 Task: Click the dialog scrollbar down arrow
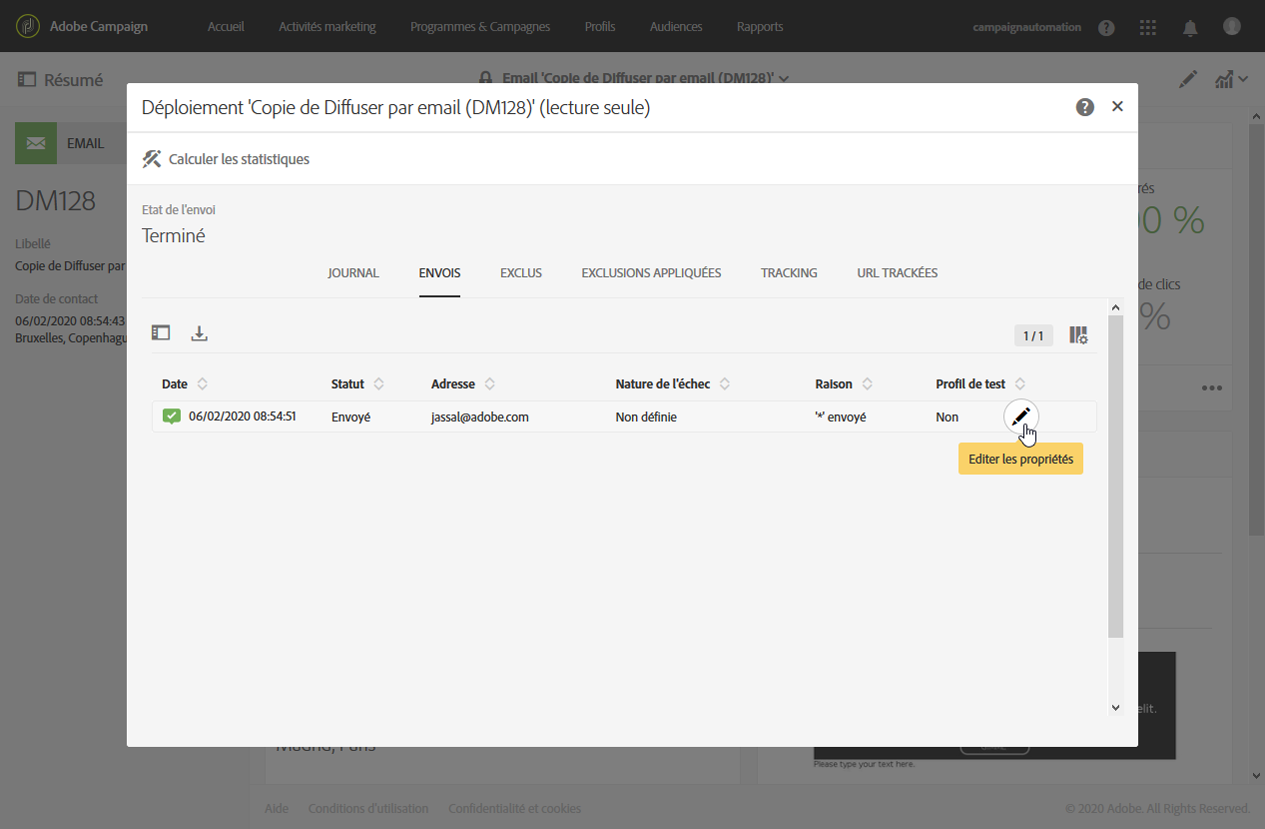click(1116, 707)
